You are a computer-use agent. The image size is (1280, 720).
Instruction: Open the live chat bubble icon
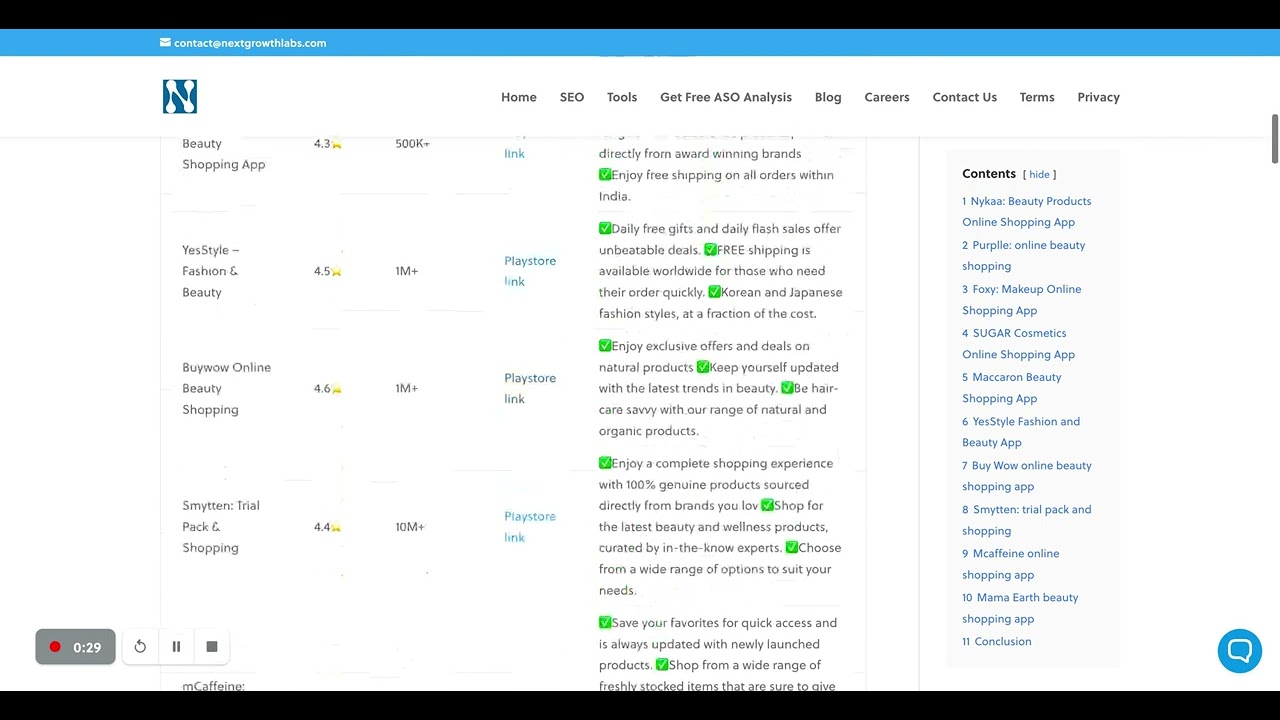(x=1239, y=651)
